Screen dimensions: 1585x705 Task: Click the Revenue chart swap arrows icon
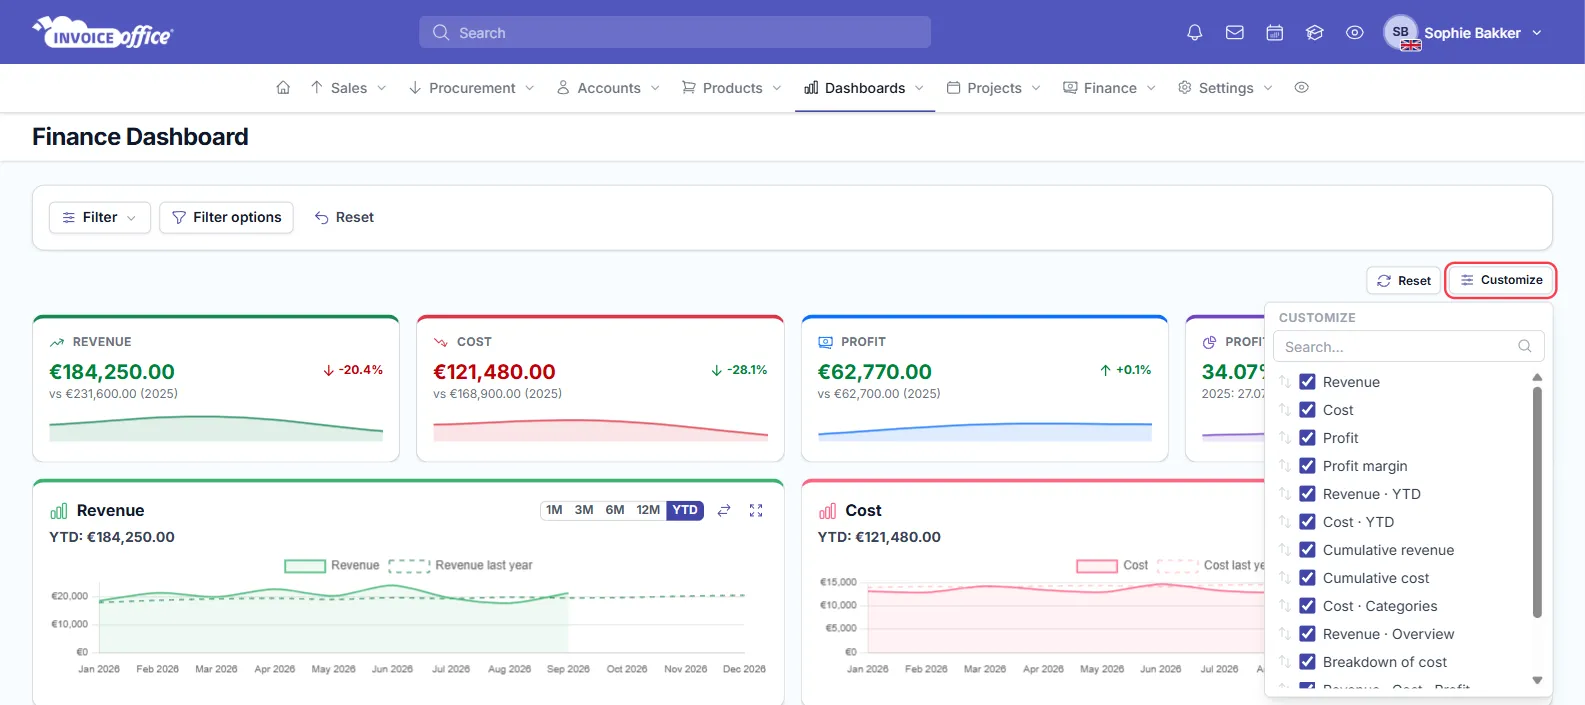coord(724,510)
